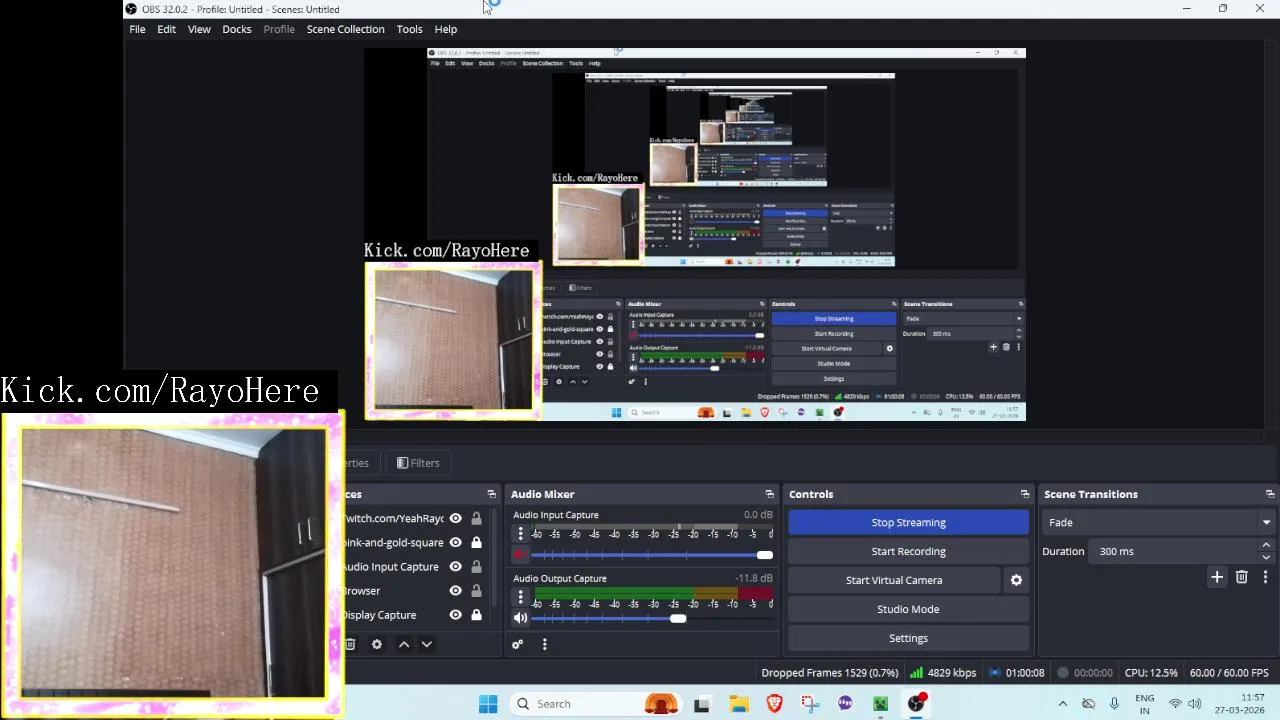Open File Explorer from taskbar
This screenshot has width=1280, height=720.
coord(739,704)
